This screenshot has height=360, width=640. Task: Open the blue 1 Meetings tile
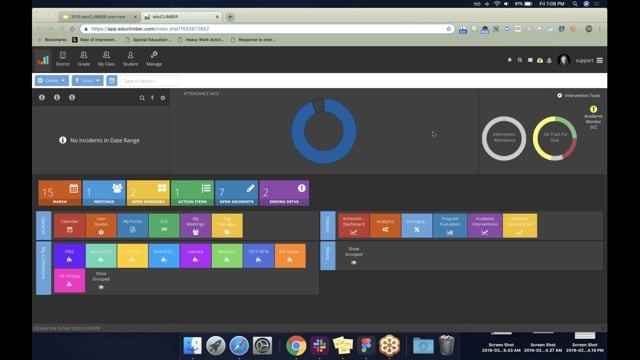(104, 193)
